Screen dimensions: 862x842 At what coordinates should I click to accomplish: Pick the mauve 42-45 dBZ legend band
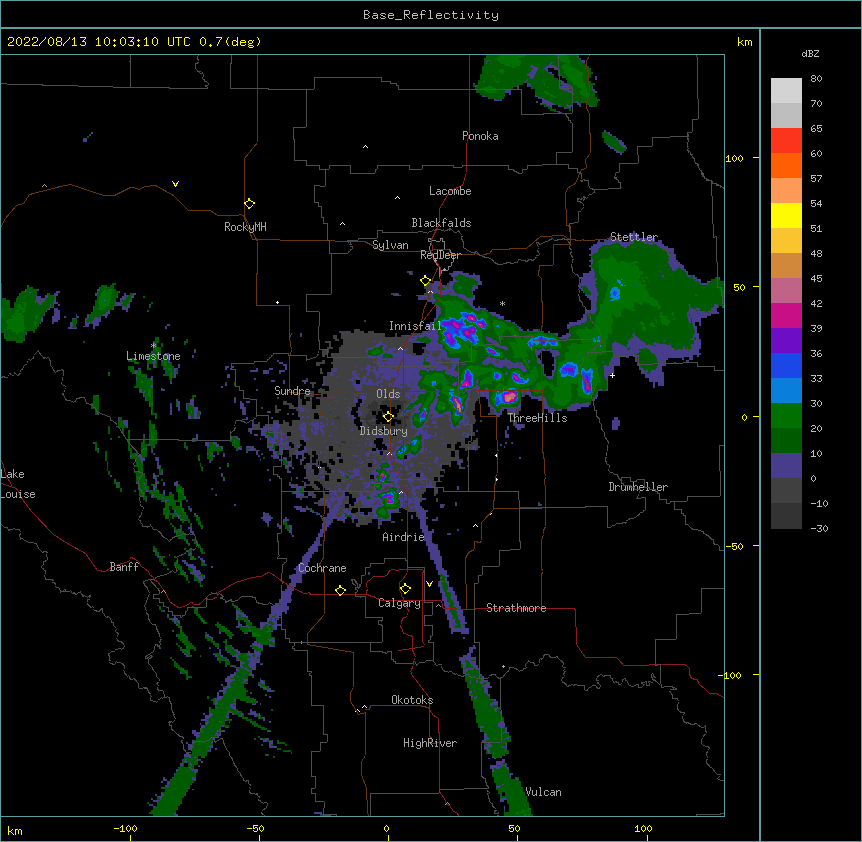pyautogui.click(x=786, y=291)
